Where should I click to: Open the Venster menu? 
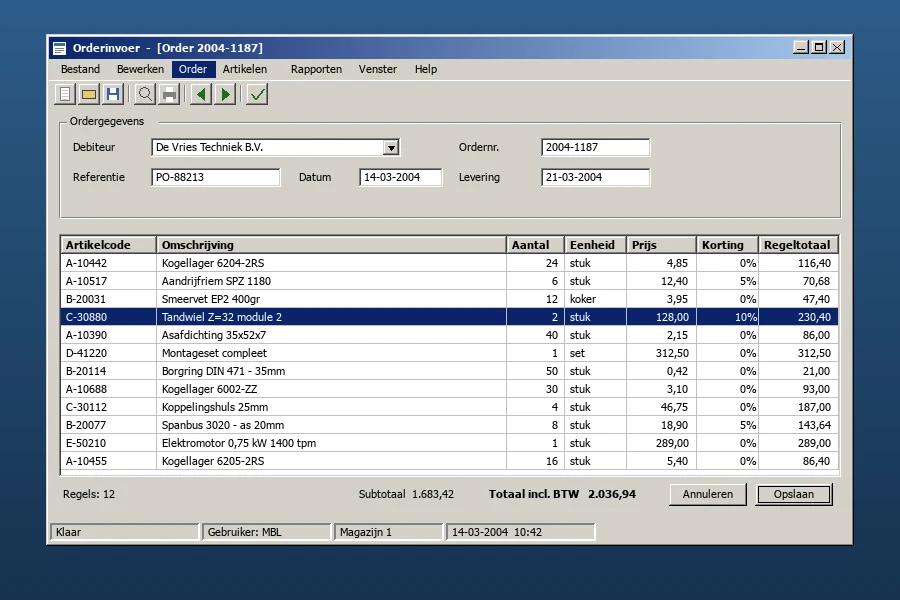coord(378,69)
